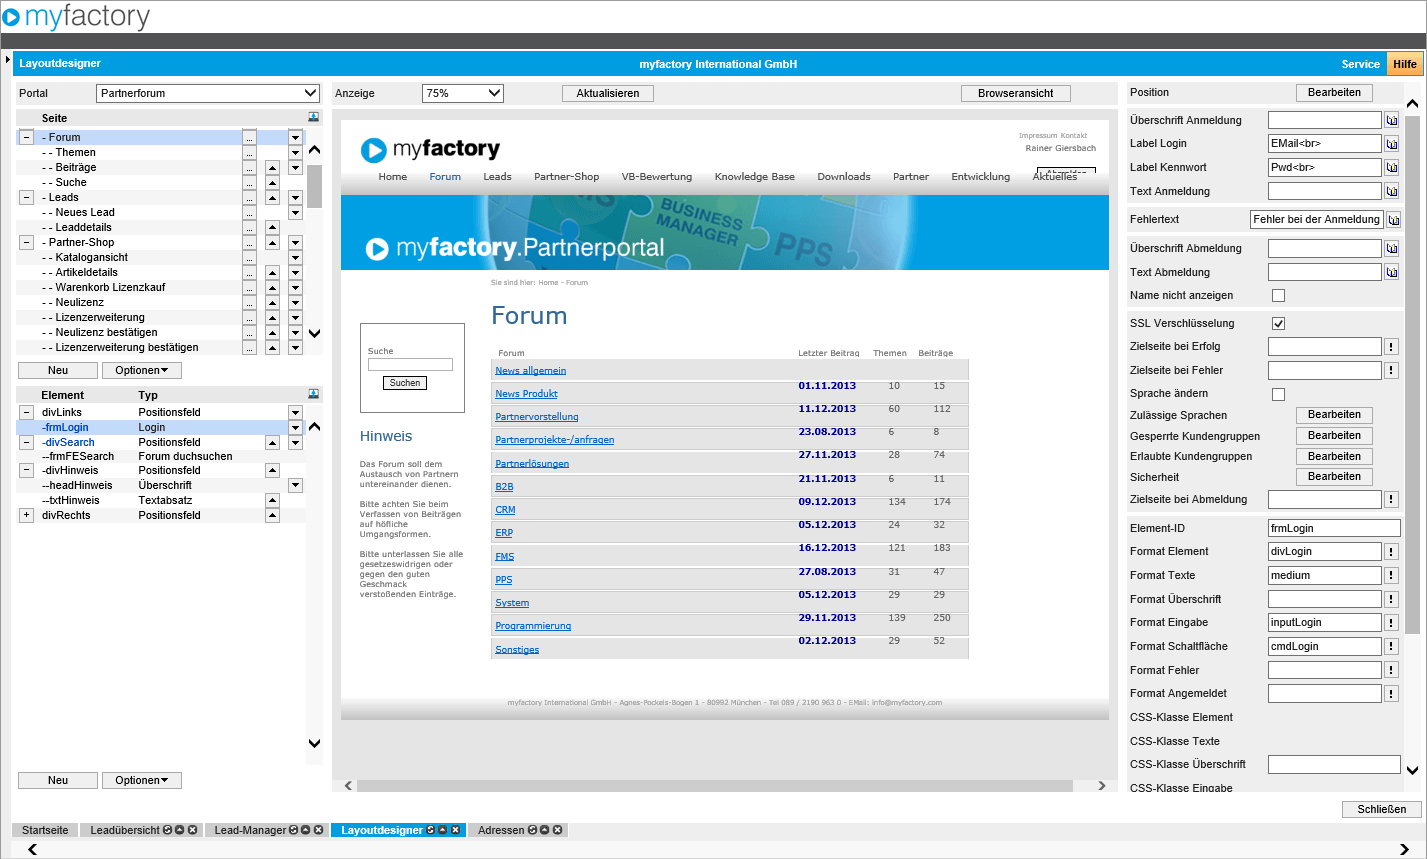Click Bearbeiten button next to Position
Image resolution: width=1427 pixels, height=859 pixels.
point(1334,93)
